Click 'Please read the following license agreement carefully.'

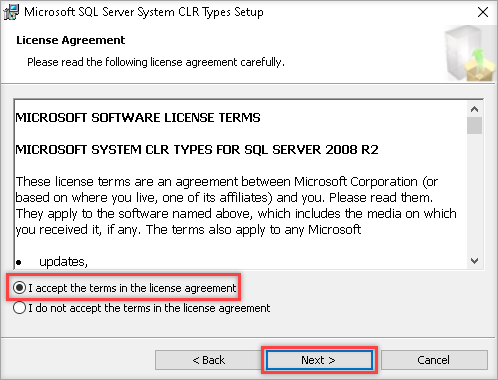(156, 62)
